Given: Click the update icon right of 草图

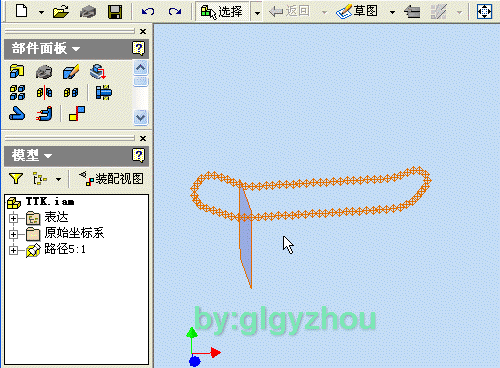Looking at the screenshot, I should [x=412, y=12].
